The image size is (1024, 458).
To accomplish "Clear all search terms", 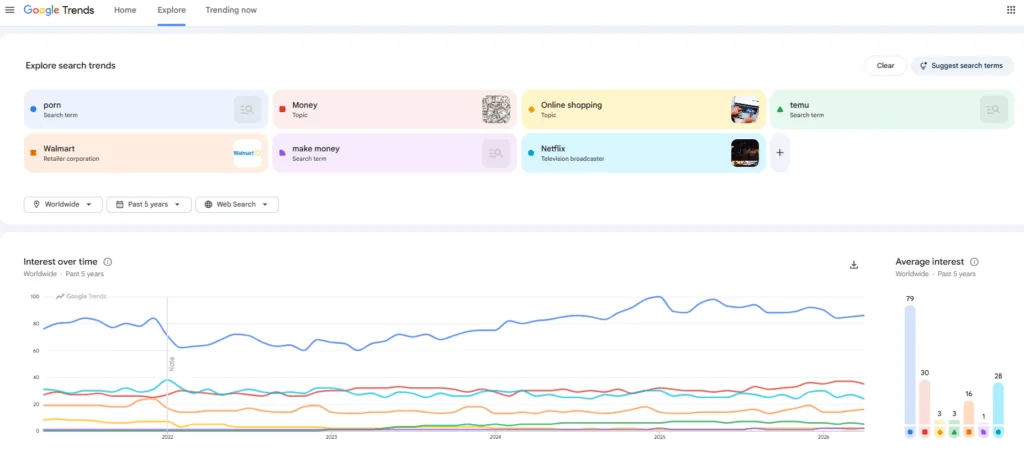I will [x=886, y=65].
